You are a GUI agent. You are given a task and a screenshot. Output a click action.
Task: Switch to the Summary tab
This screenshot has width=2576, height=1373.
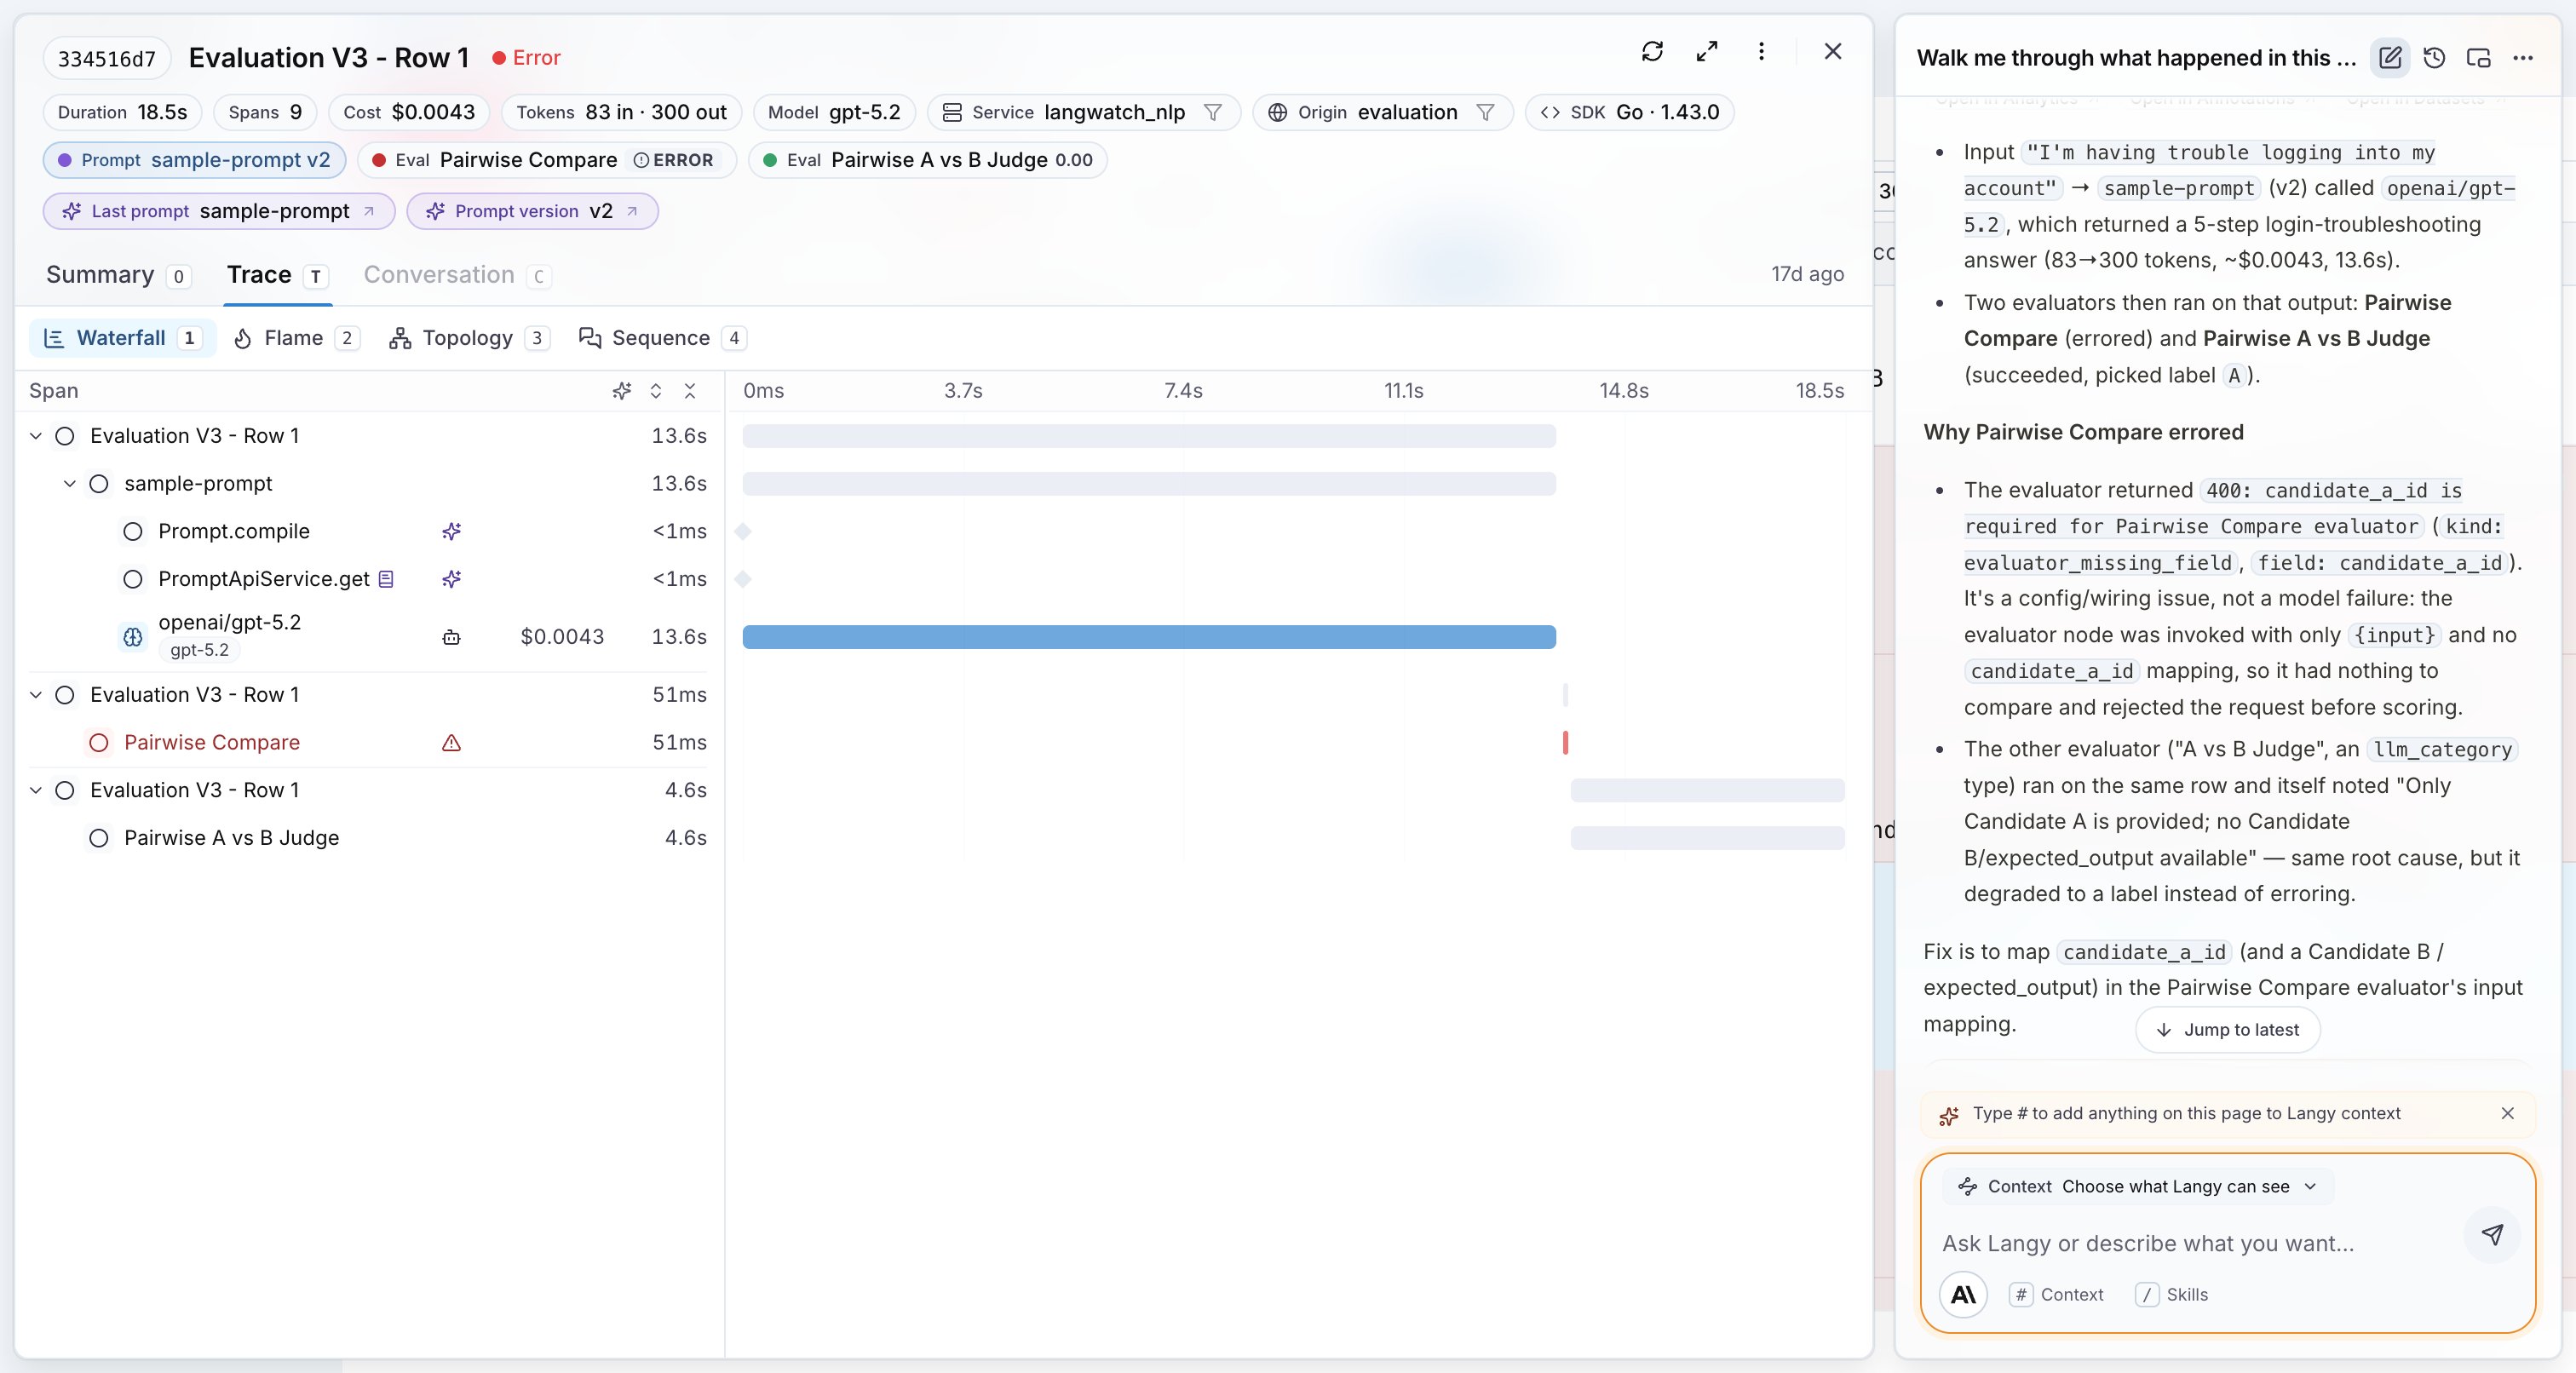click(118, 275)
